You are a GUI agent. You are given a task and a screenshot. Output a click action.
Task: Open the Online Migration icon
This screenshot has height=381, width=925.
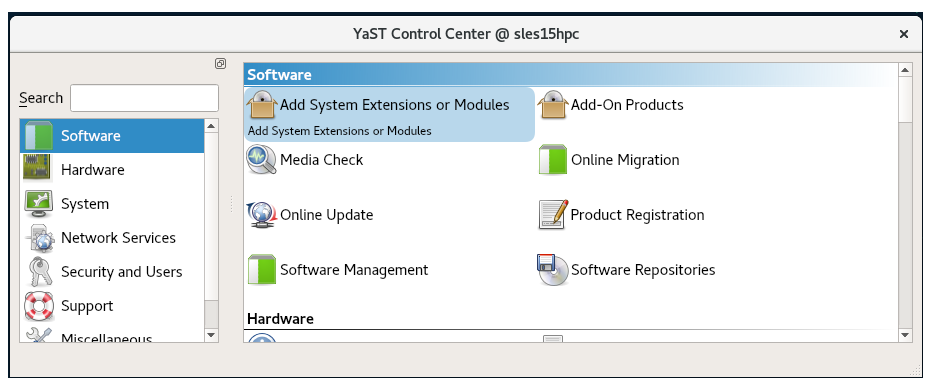click(x=553, y=160)
